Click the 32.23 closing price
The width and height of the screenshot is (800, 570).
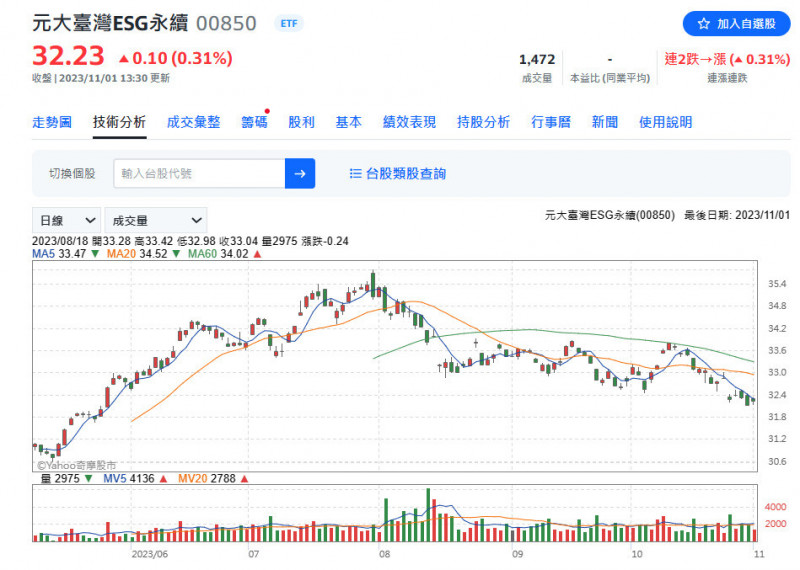68,56
